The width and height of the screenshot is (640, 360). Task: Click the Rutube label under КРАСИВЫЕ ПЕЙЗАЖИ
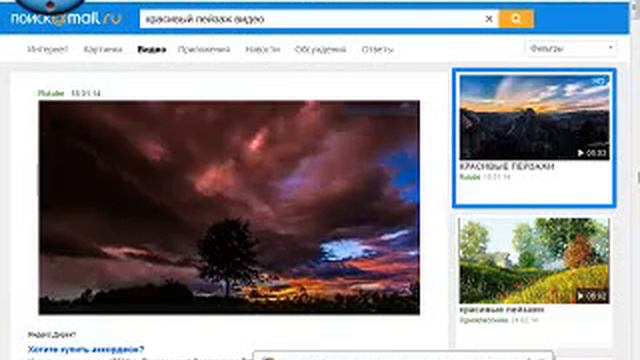(470, 177)
